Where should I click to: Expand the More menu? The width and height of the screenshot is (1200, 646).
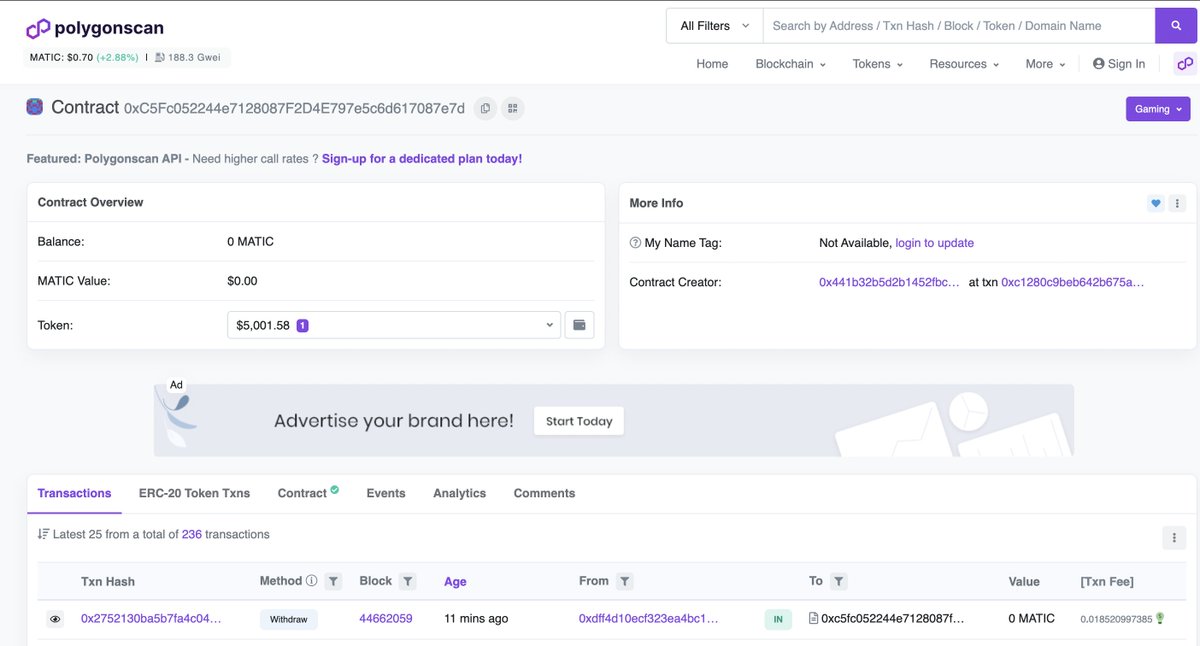click(x=1045, y=64)
